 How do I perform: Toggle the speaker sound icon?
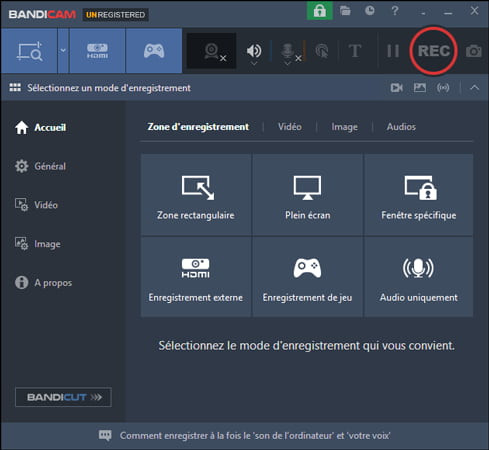pos(254,50)
